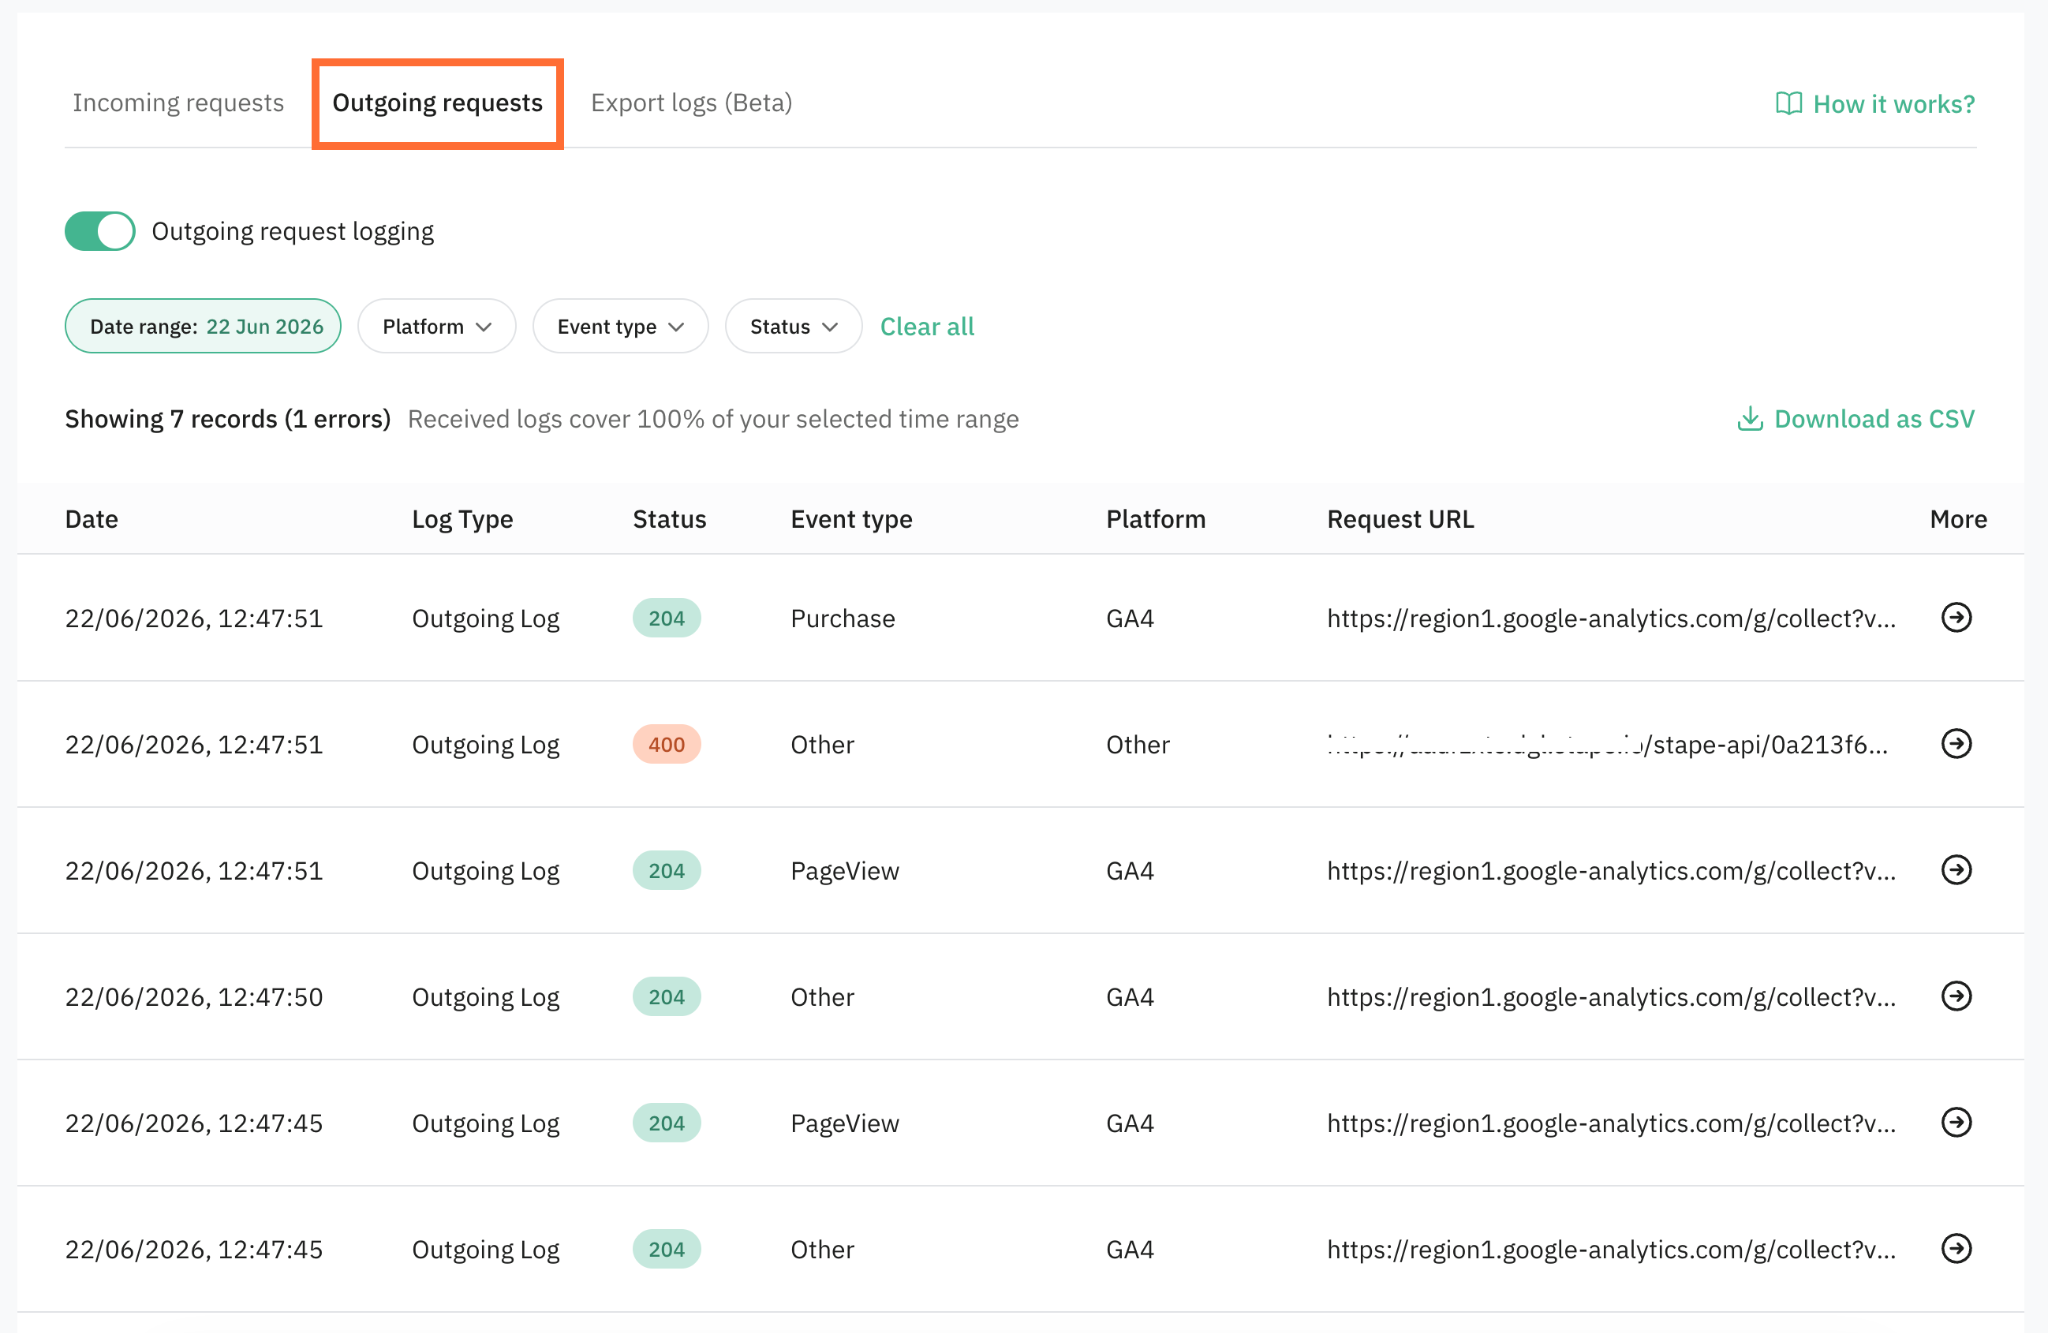Open the Date range 22 Jun 2026 filter
Viewport: 2048px width, 1333px height.
tap(203, 326)
